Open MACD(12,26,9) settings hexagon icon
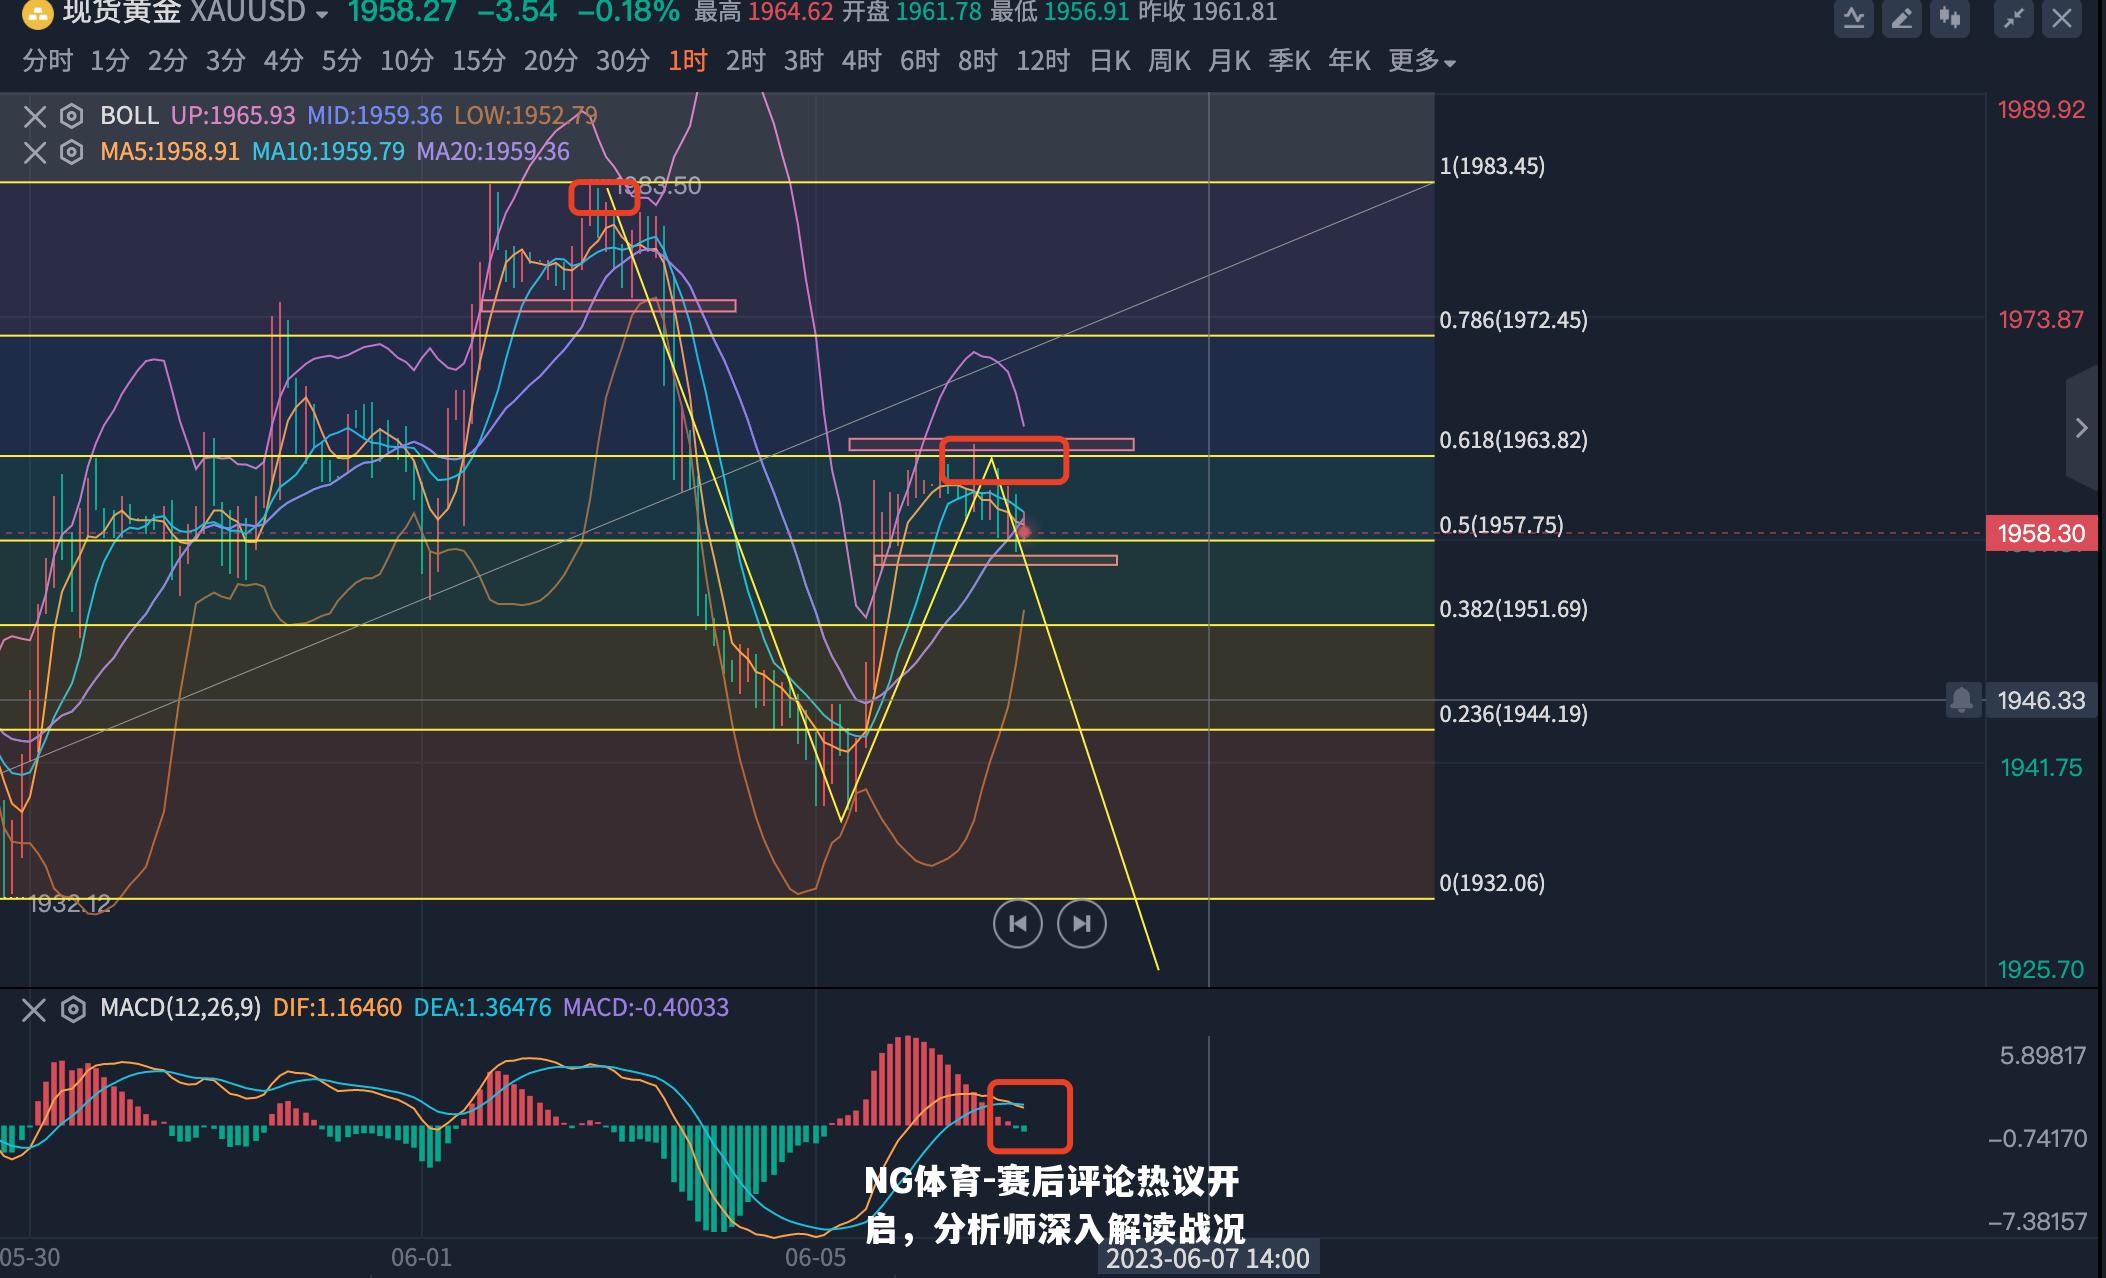Viewport: 2106px width, 1278px height. coord(72,1009)
